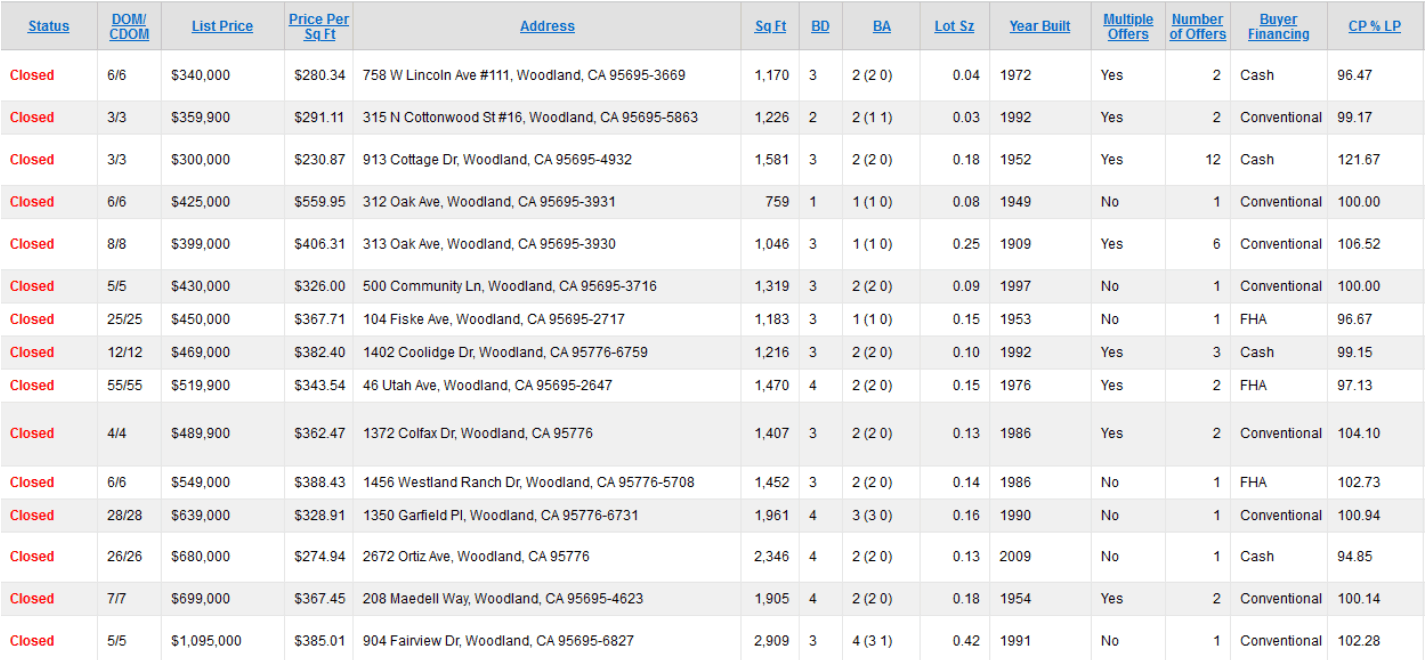
Task: Select address 904 Fairview Dr
Action: 498,640
